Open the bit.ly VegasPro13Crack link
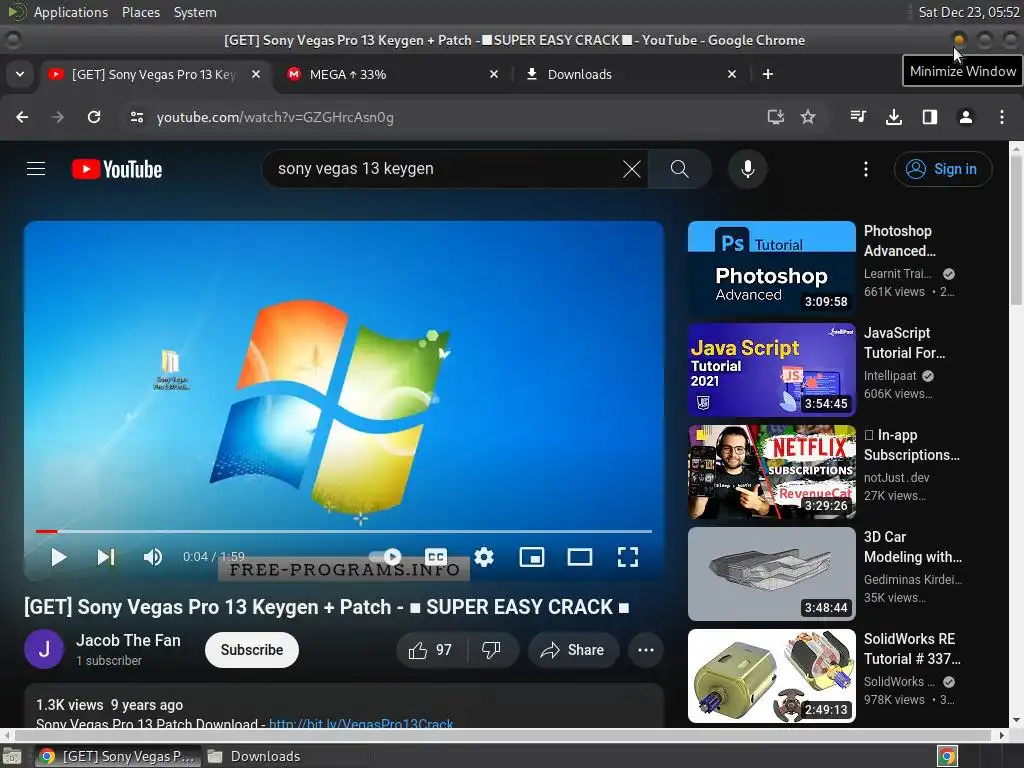The image size is (1024, 768). [x=361, y=724]
